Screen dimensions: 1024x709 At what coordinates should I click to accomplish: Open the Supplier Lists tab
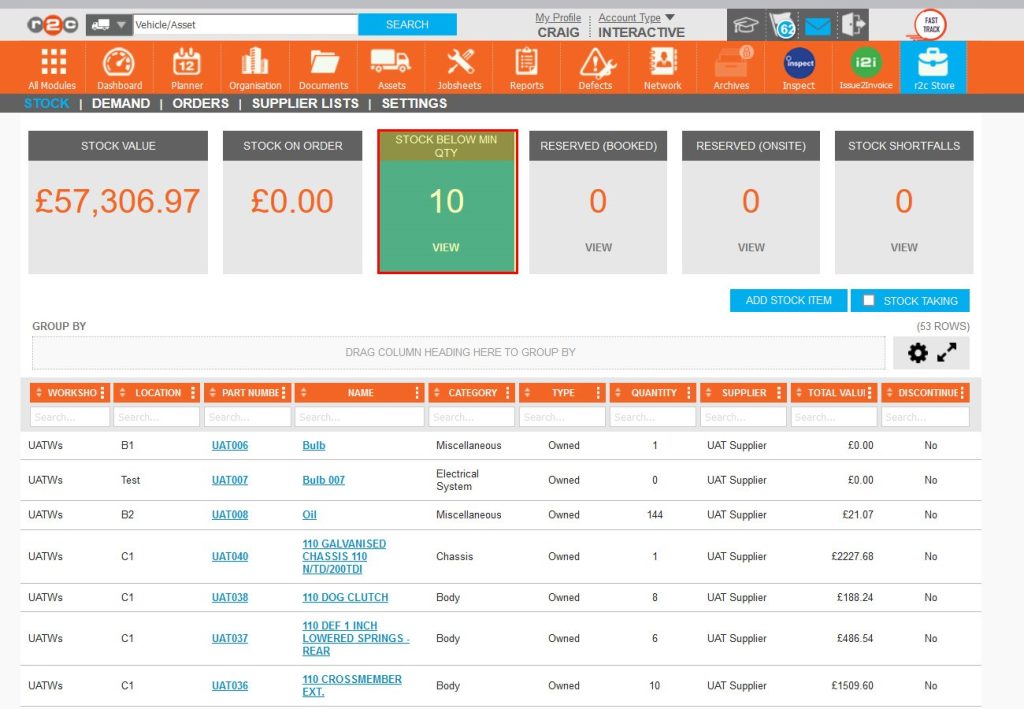coord(305,103)
